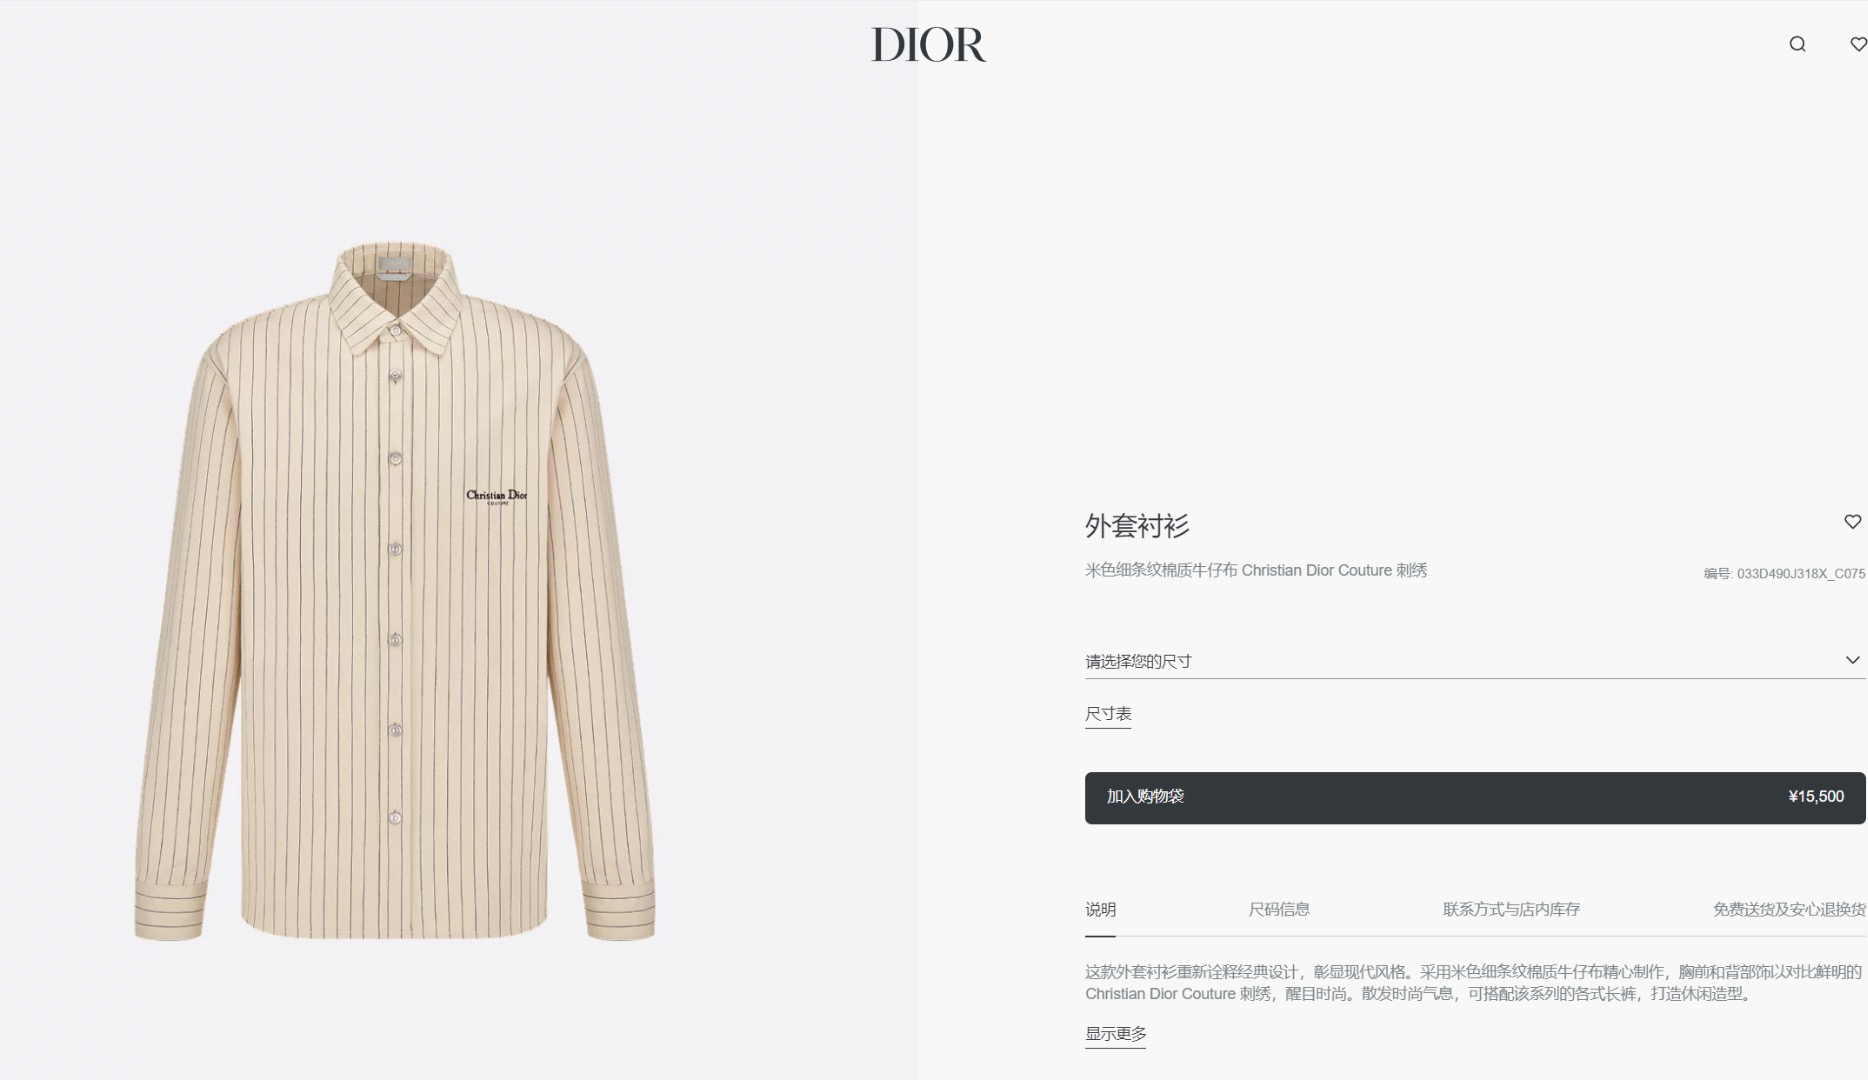Open the 联系方式与店内库存 tab
The image size is (1868, 1080).
click(x=1511, y=910)
